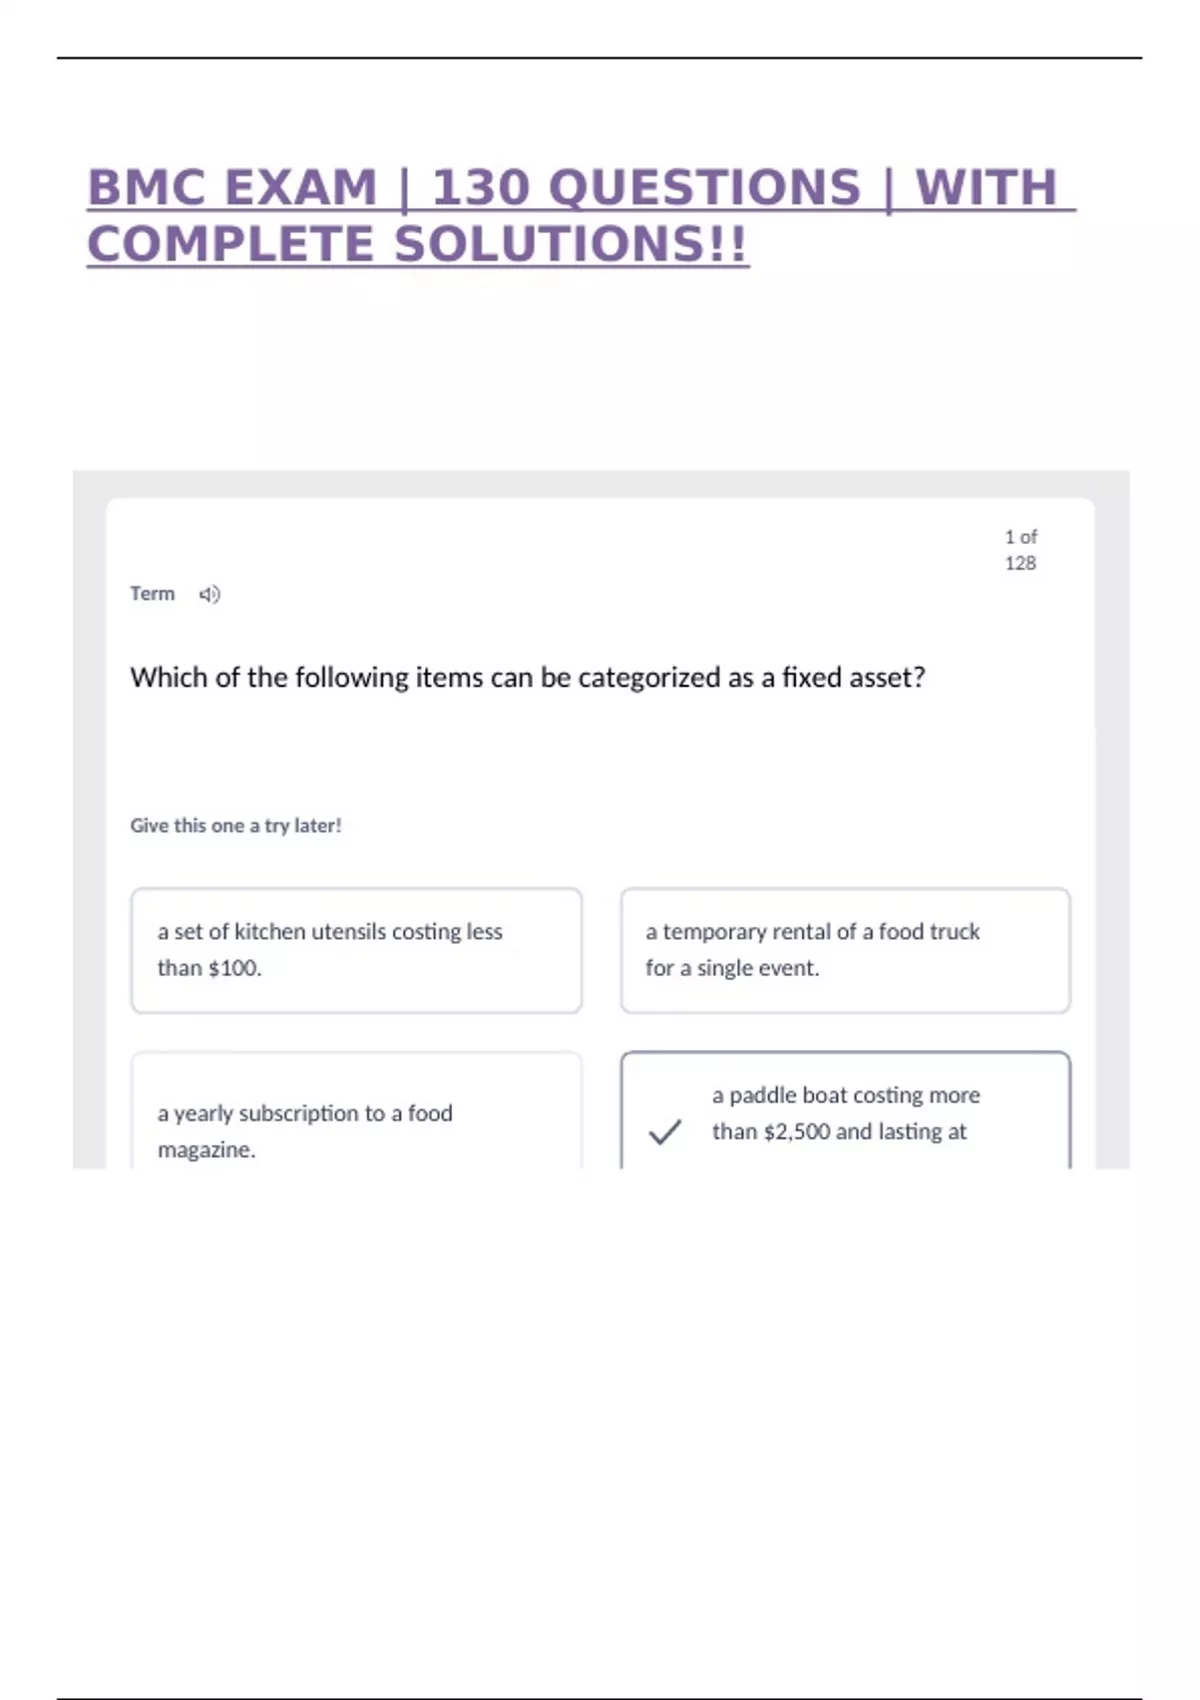The height and width of the screenshot is (1700, 1200).
Task: Click 'Give this one a try later!' text
Action: [x=236, y=826]
